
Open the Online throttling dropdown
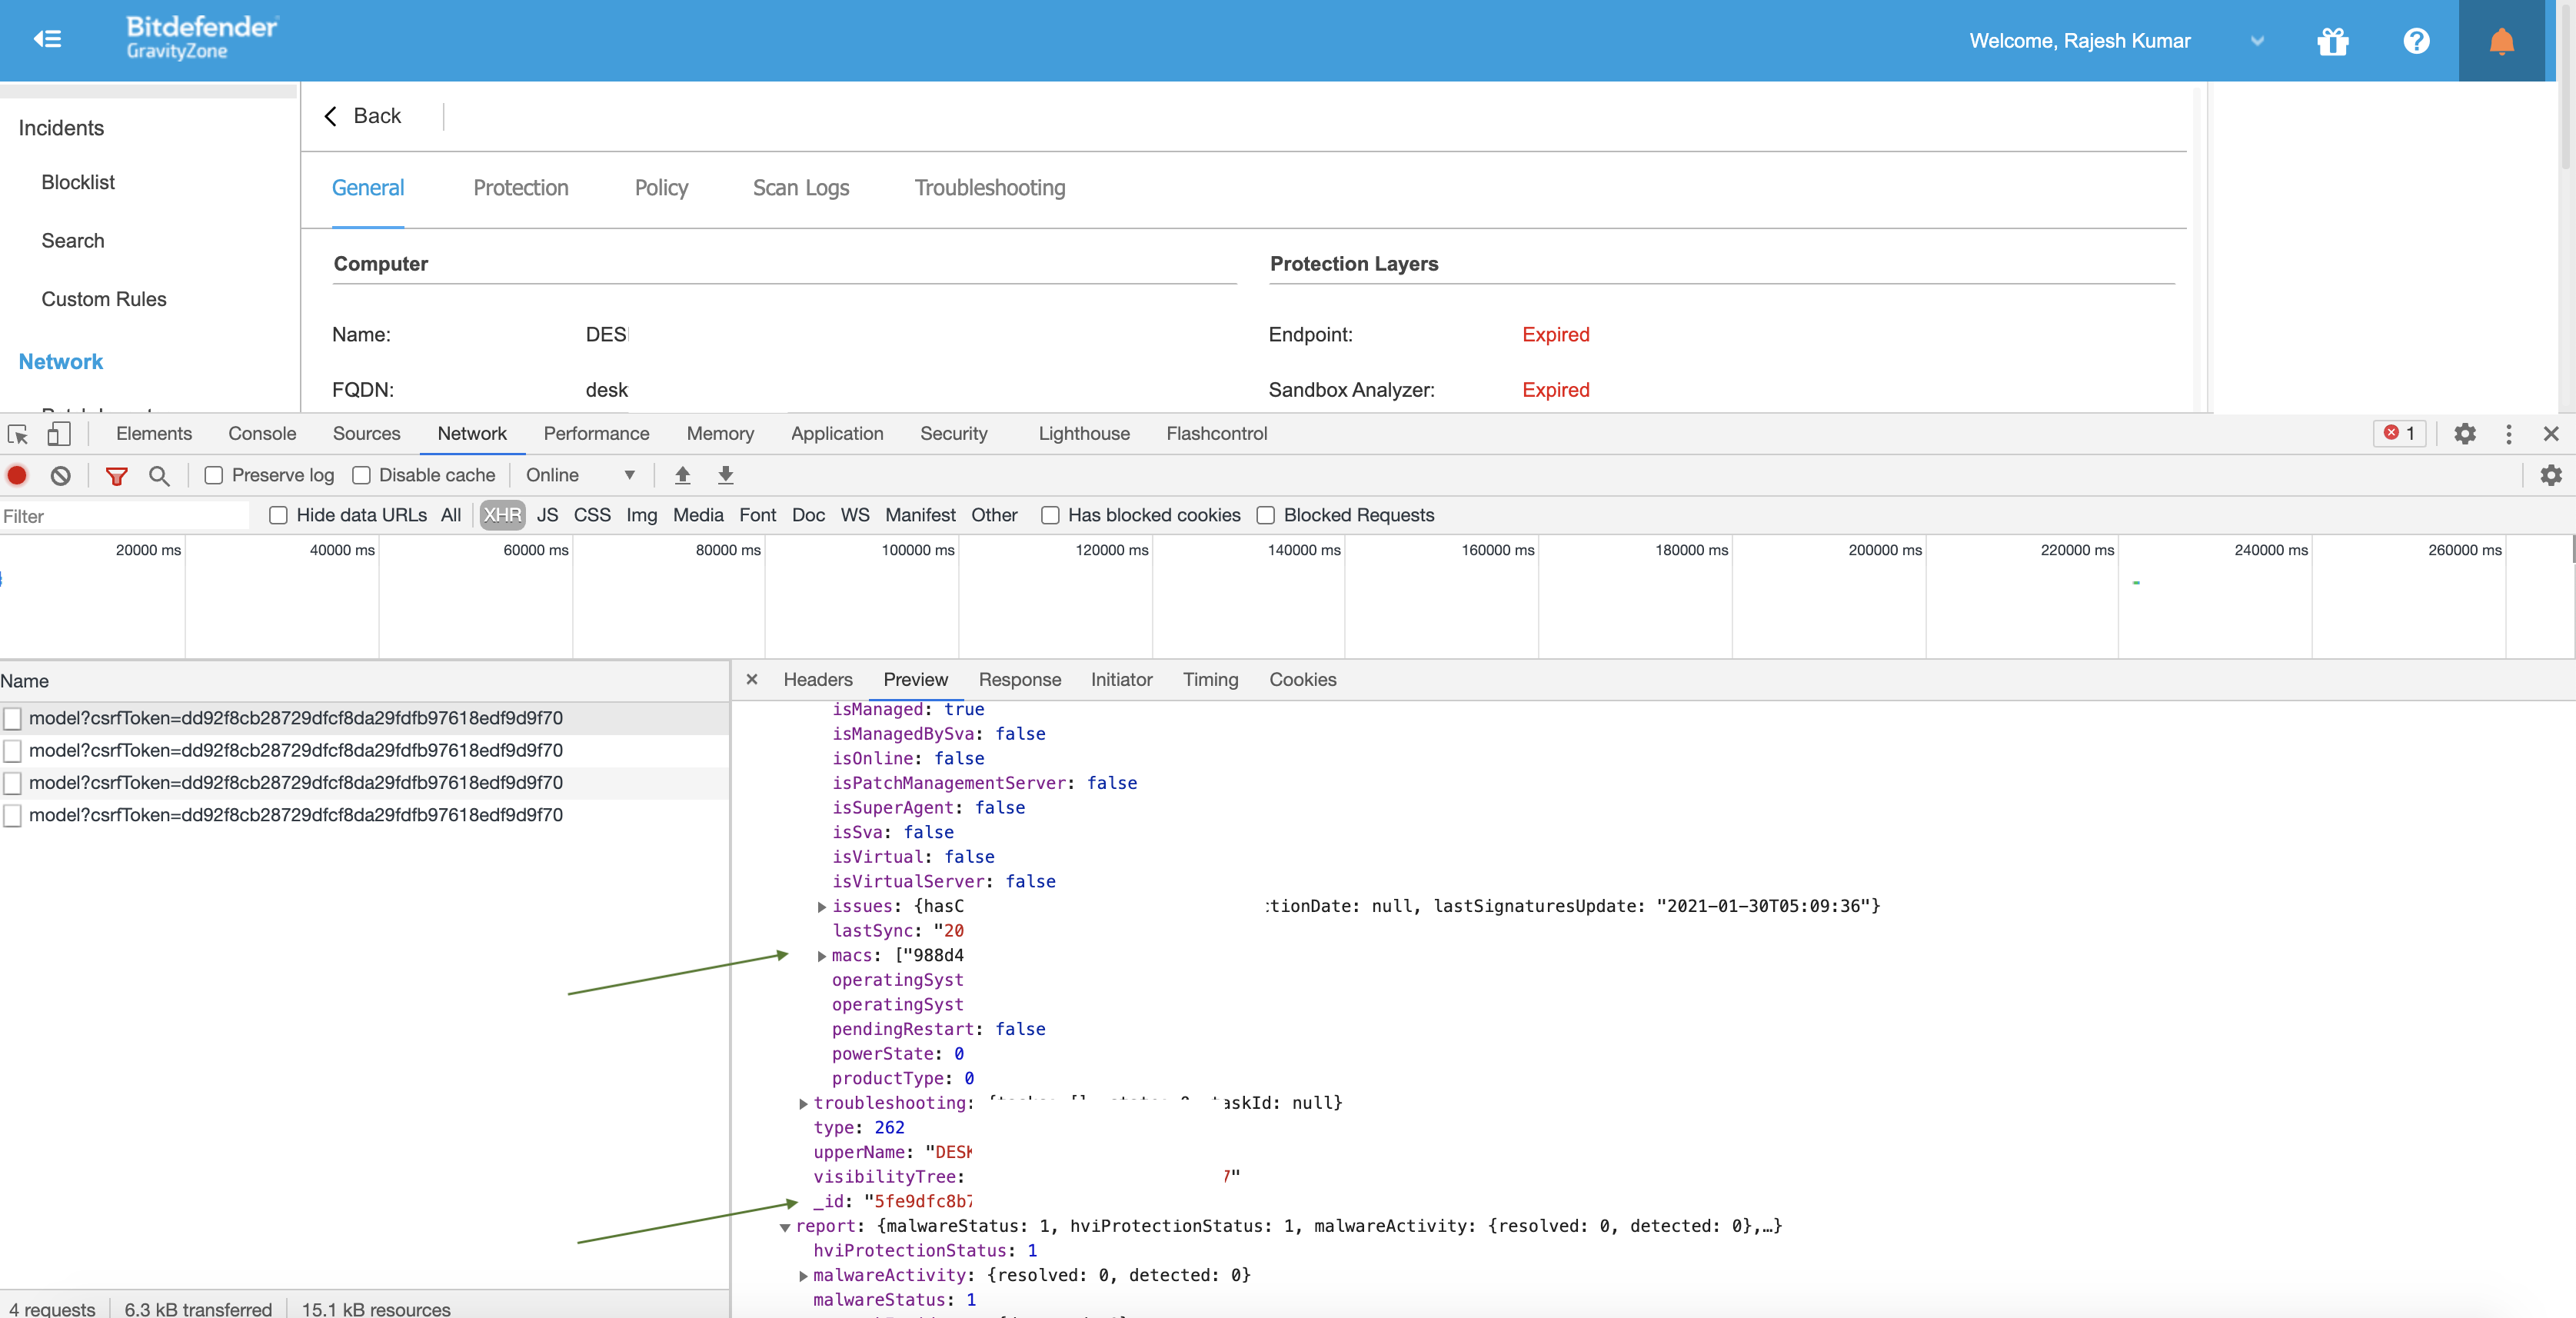[x=580, y=476]
